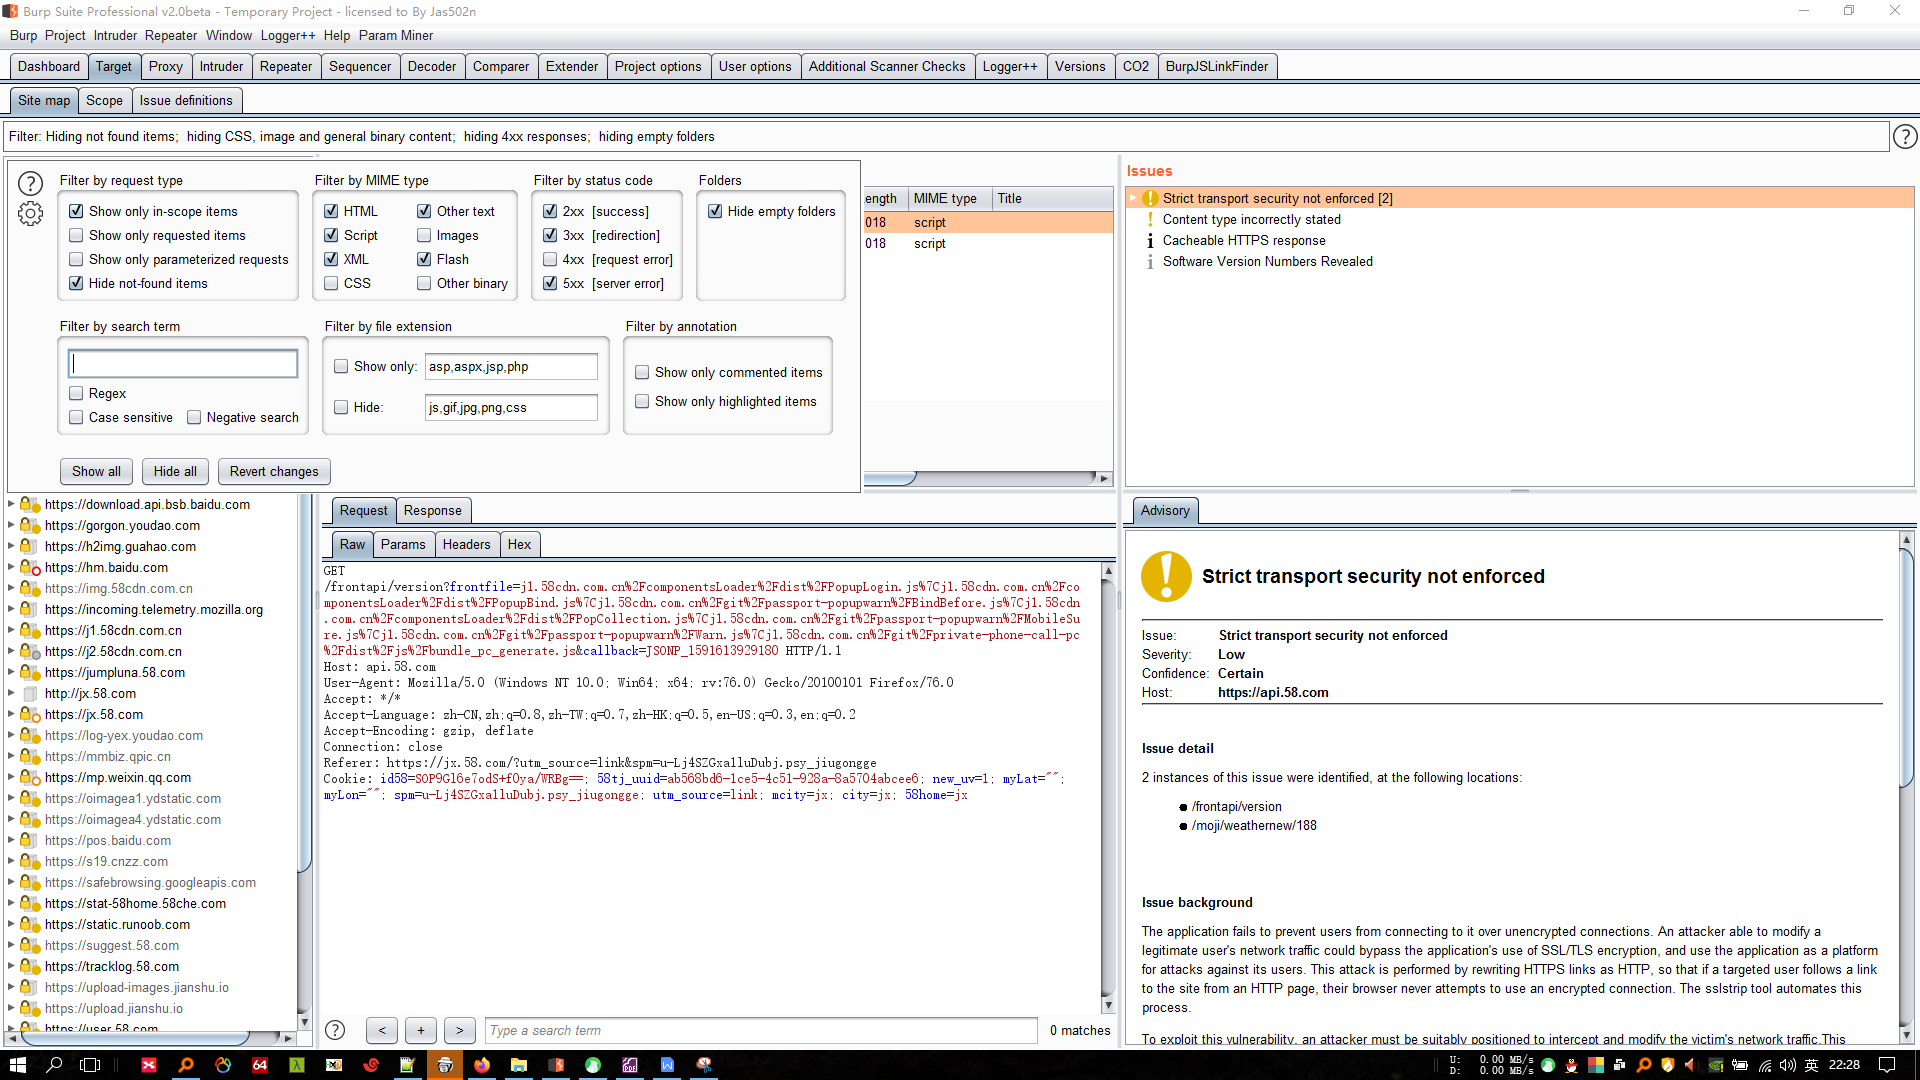
Task: Enable Show only requested items
Action: pyautogui.click(x=76, y=236)
